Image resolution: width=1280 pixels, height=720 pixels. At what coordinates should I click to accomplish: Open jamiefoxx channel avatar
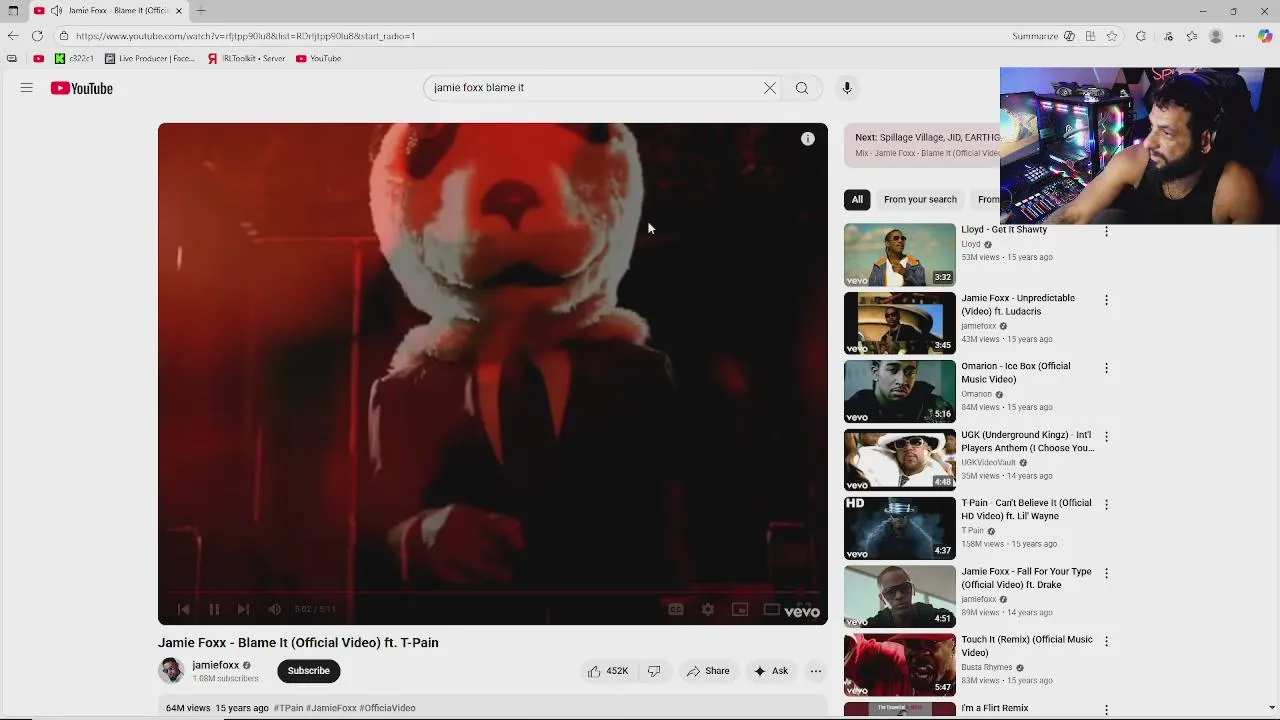(x=171, y=671)
